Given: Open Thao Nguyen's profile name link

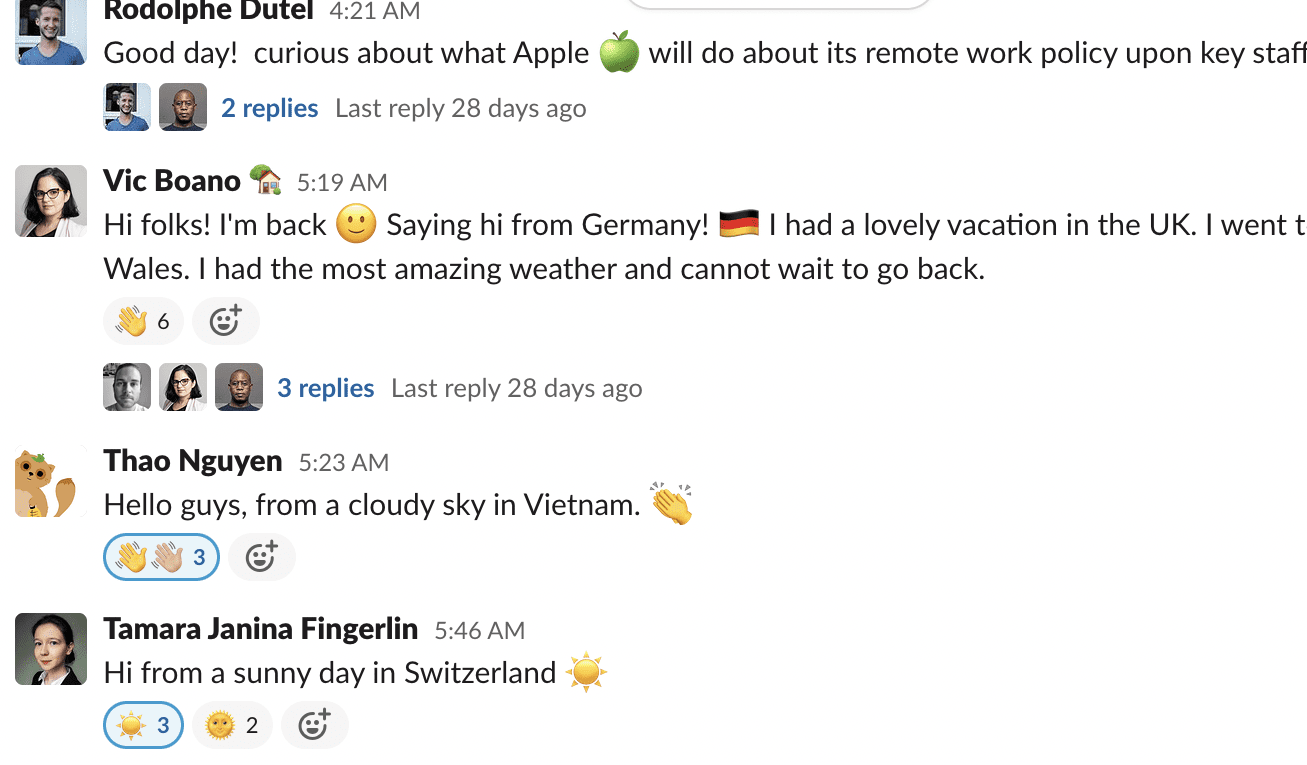Looking at the screenshot, I should click(193, 461).
